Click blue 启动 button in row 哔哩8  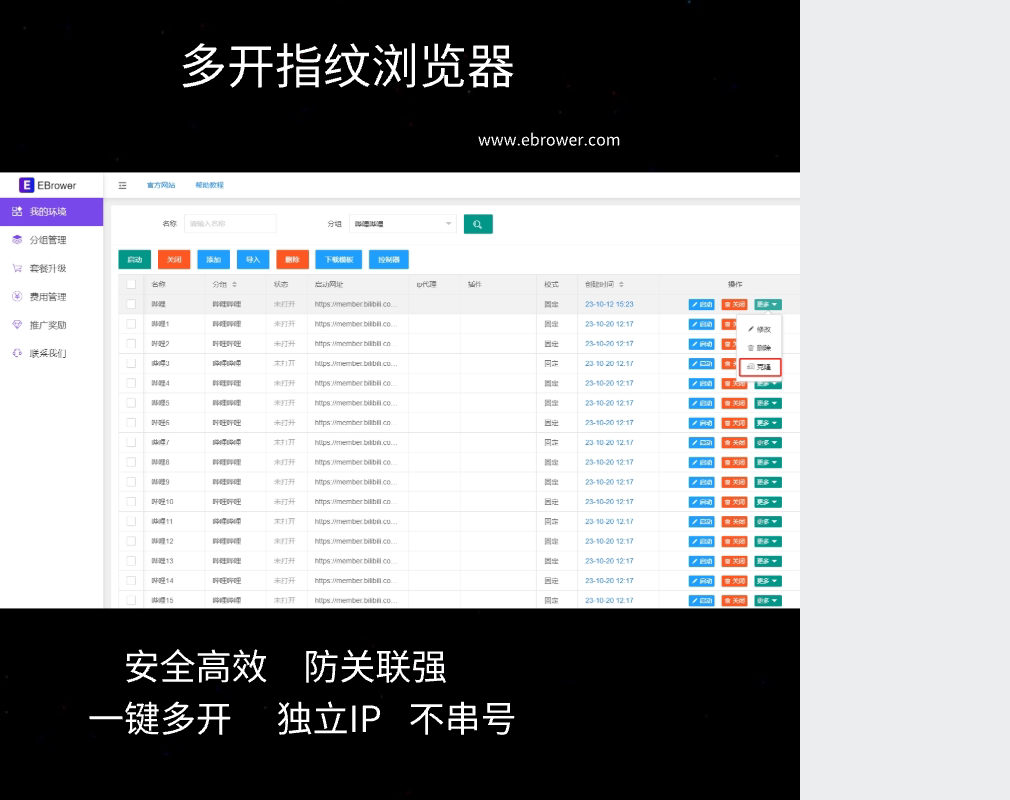[701, 462]
